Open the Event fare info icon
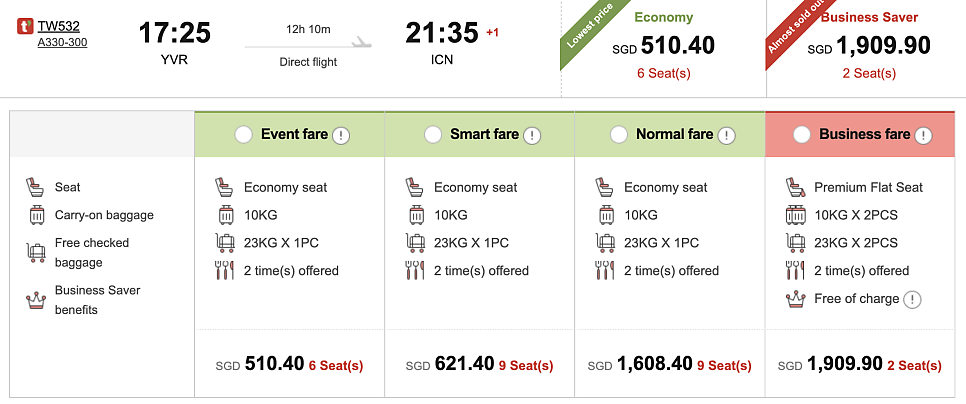The height and width of the screenshot is (404, 966). pyautogui.click(x=340, y=135)
